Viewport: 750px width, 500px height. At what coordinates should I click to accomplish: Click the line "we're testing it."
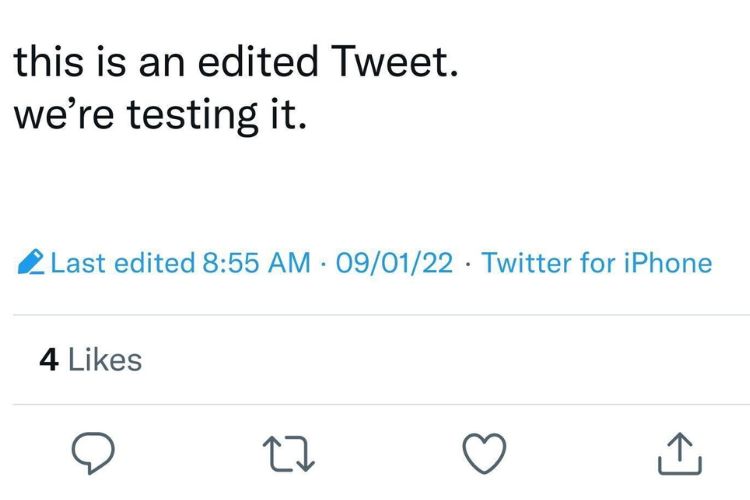(x=157, y=116)
